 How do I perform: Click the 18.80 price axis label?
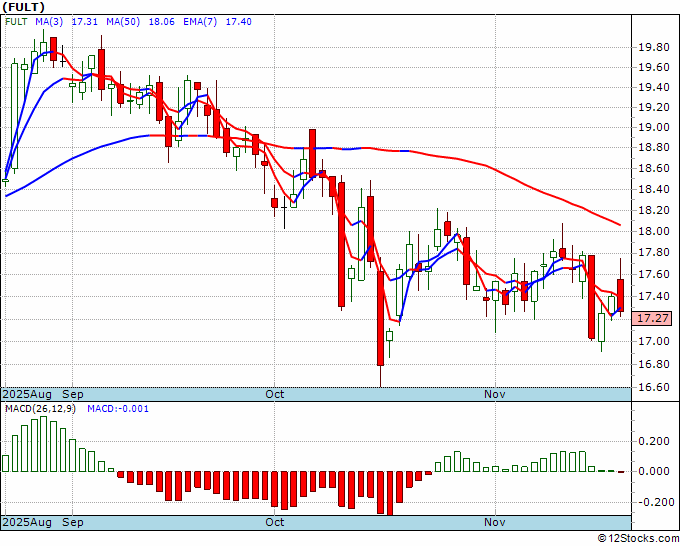(654, 148)
